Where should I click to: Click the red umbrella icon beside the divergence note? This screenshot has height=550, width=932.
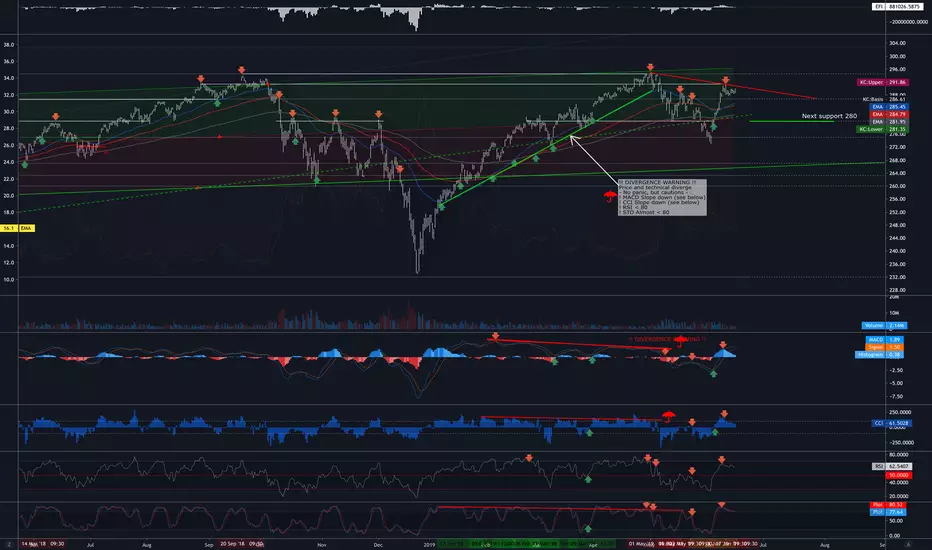pyautogui.click(x=610, y=196)
